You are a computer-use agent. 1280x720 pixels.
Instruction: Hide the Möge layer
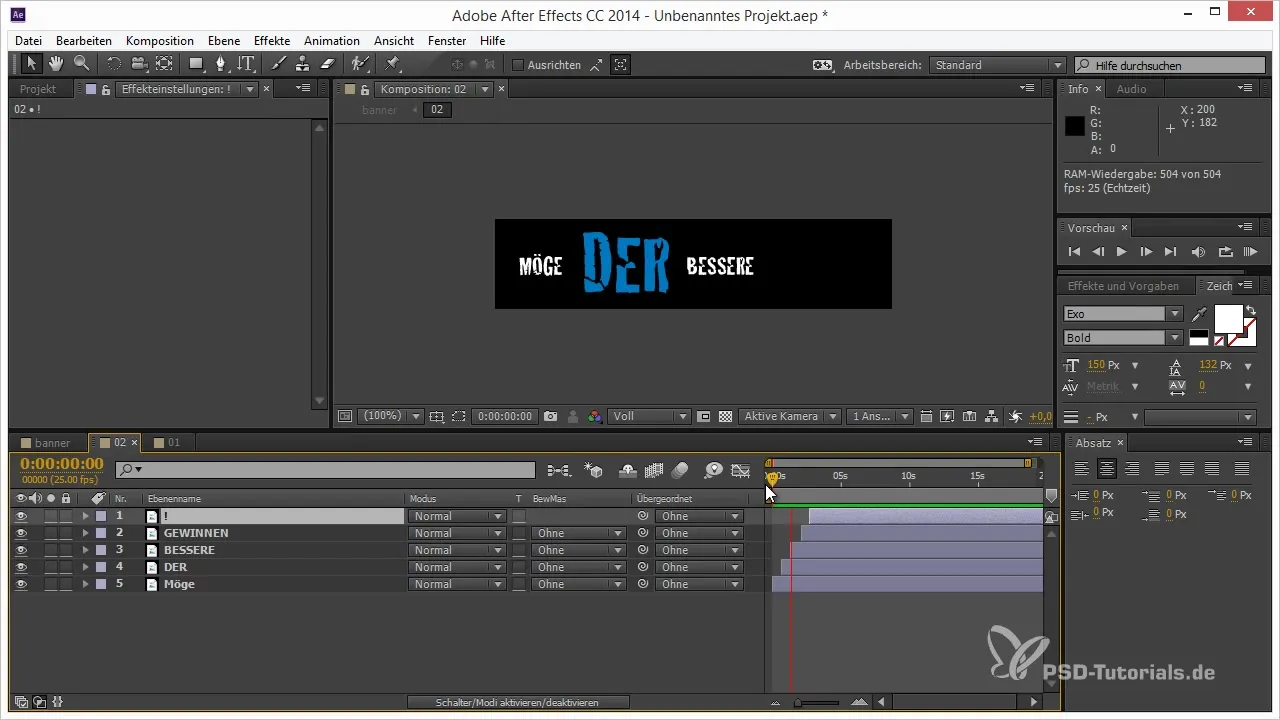pyautogui.click(x=21, y=584)
